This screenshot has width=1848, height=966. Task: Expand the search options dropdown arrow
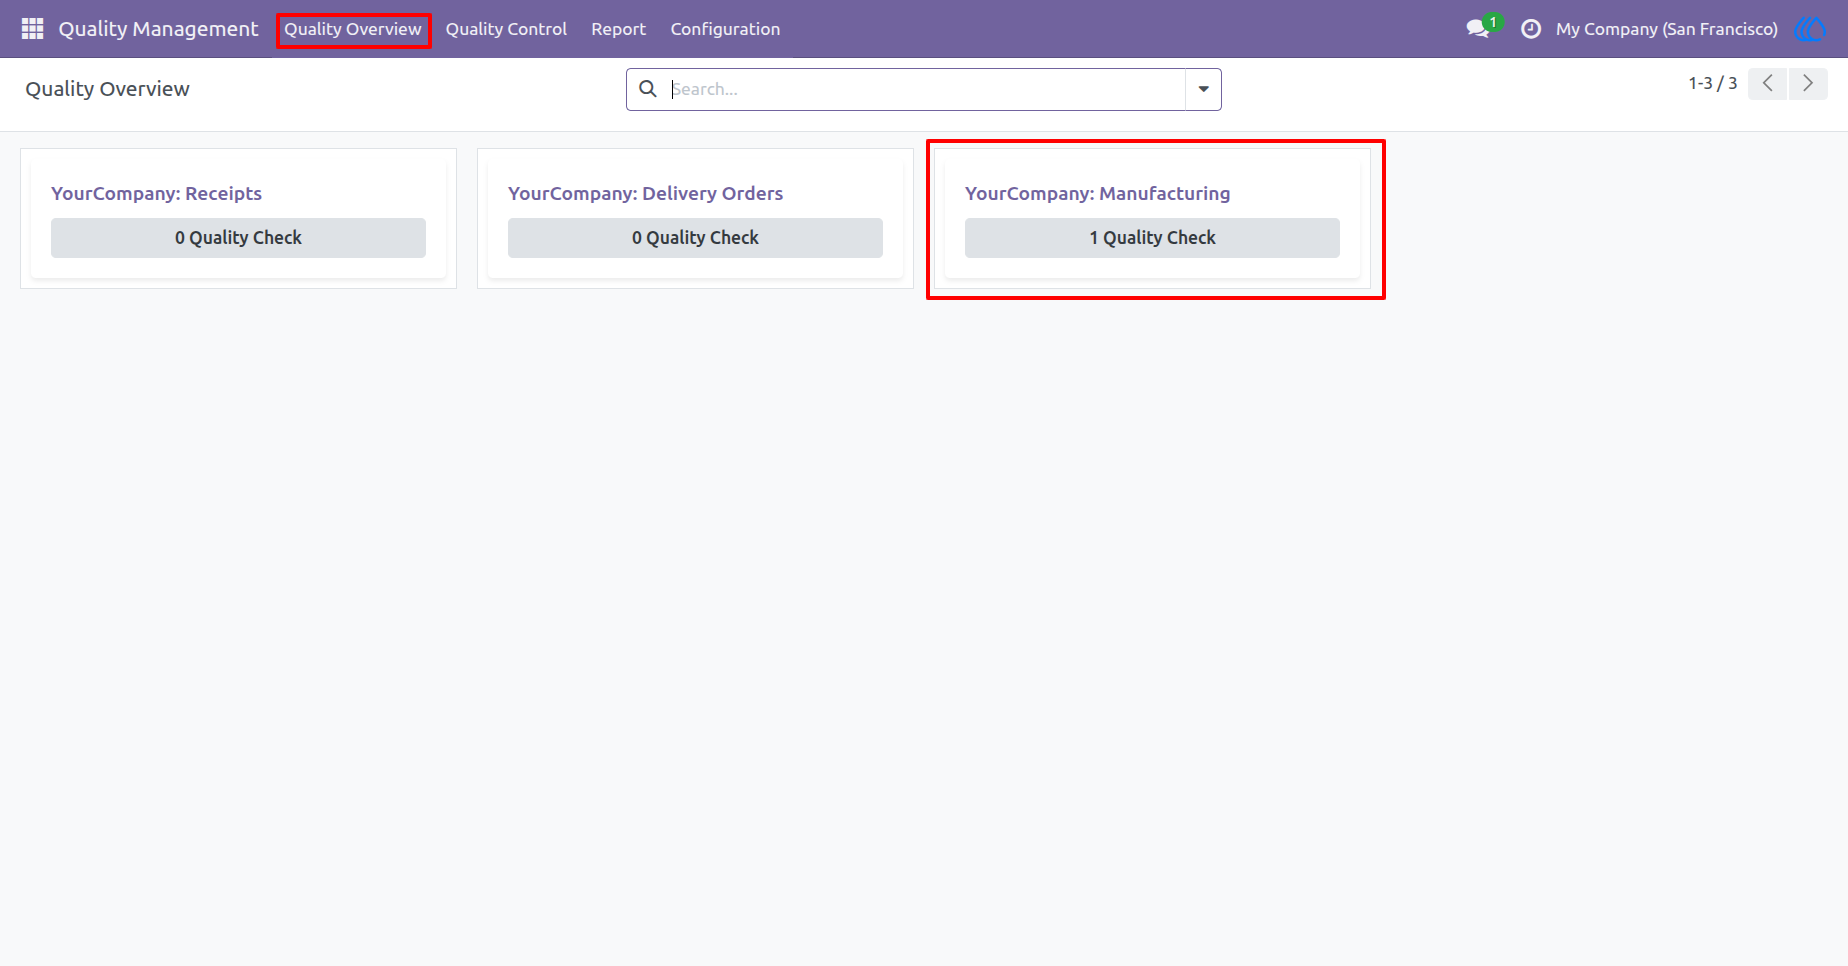pos(1203,89)
